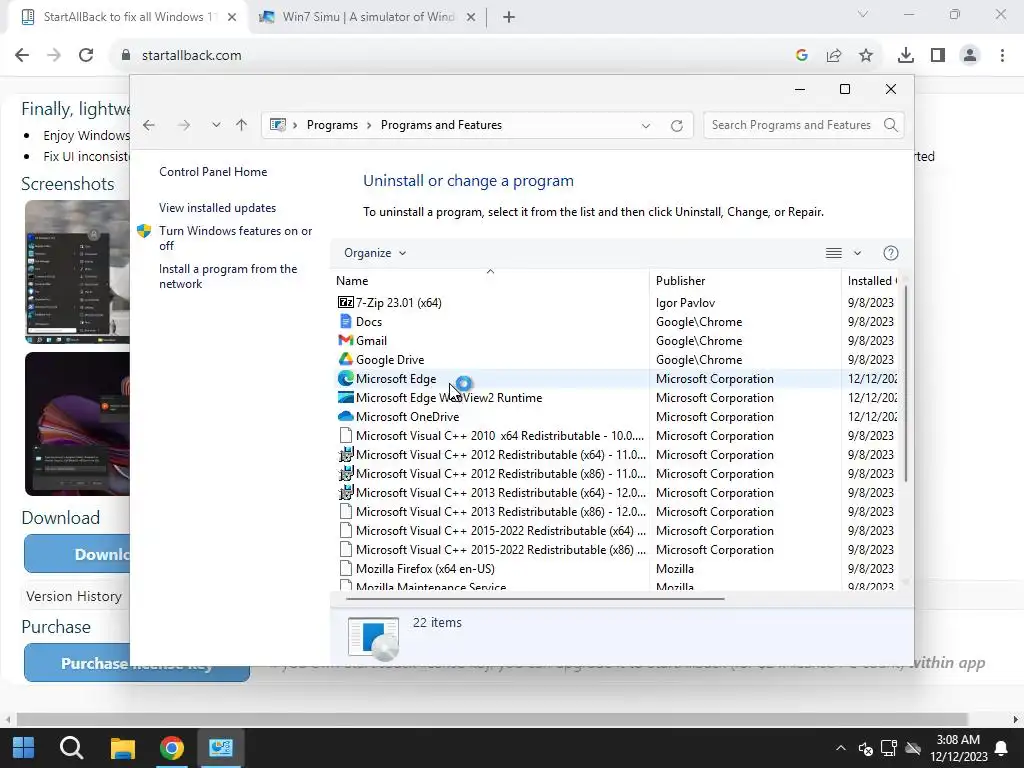
Task: Change view using the list view icon
Action: point(833,253)
